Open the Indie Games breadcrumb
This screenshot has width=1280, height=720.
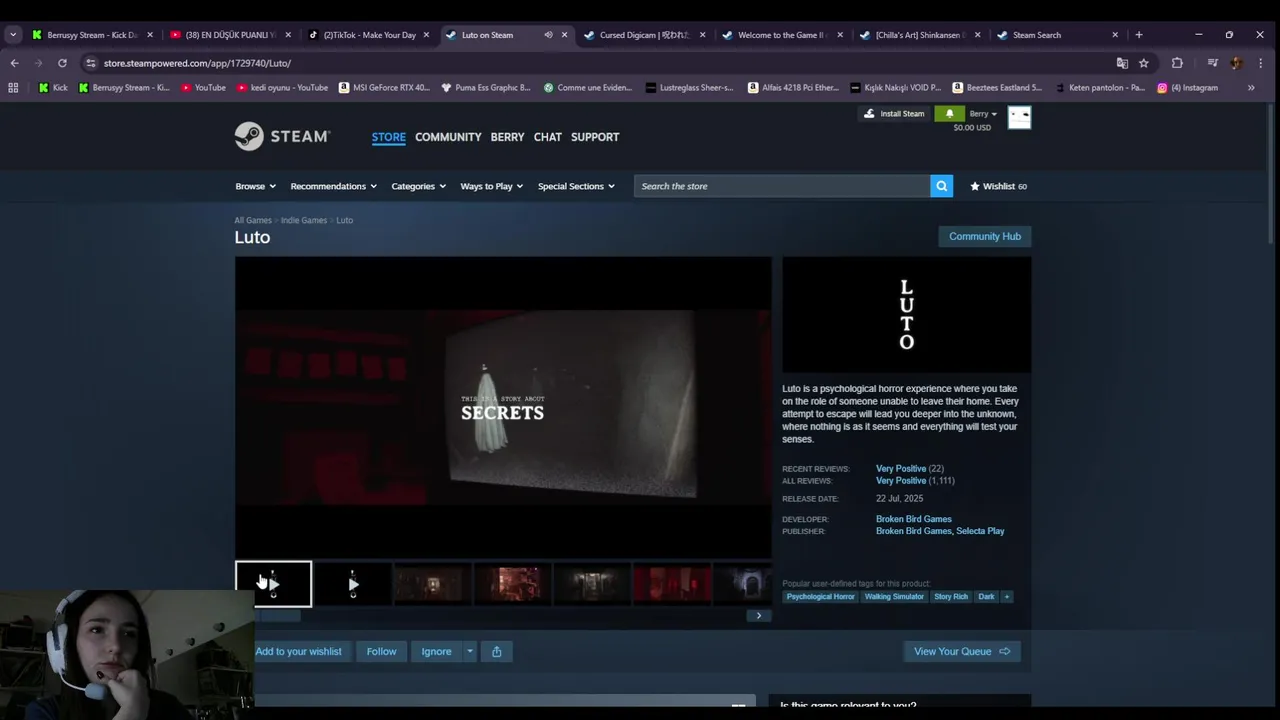coord(304,220)
